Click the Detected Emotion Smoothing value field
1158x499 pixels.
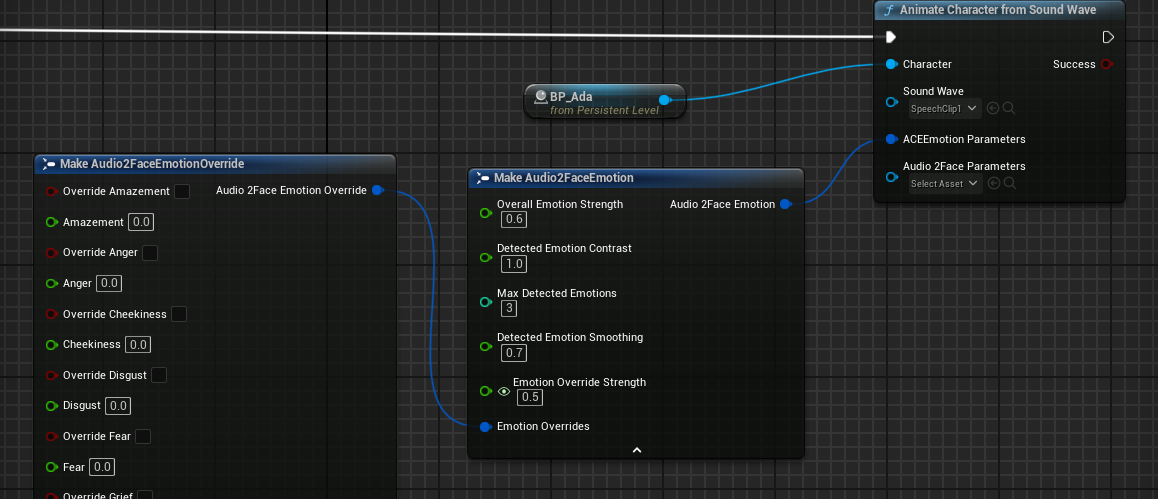pos(515,353)
